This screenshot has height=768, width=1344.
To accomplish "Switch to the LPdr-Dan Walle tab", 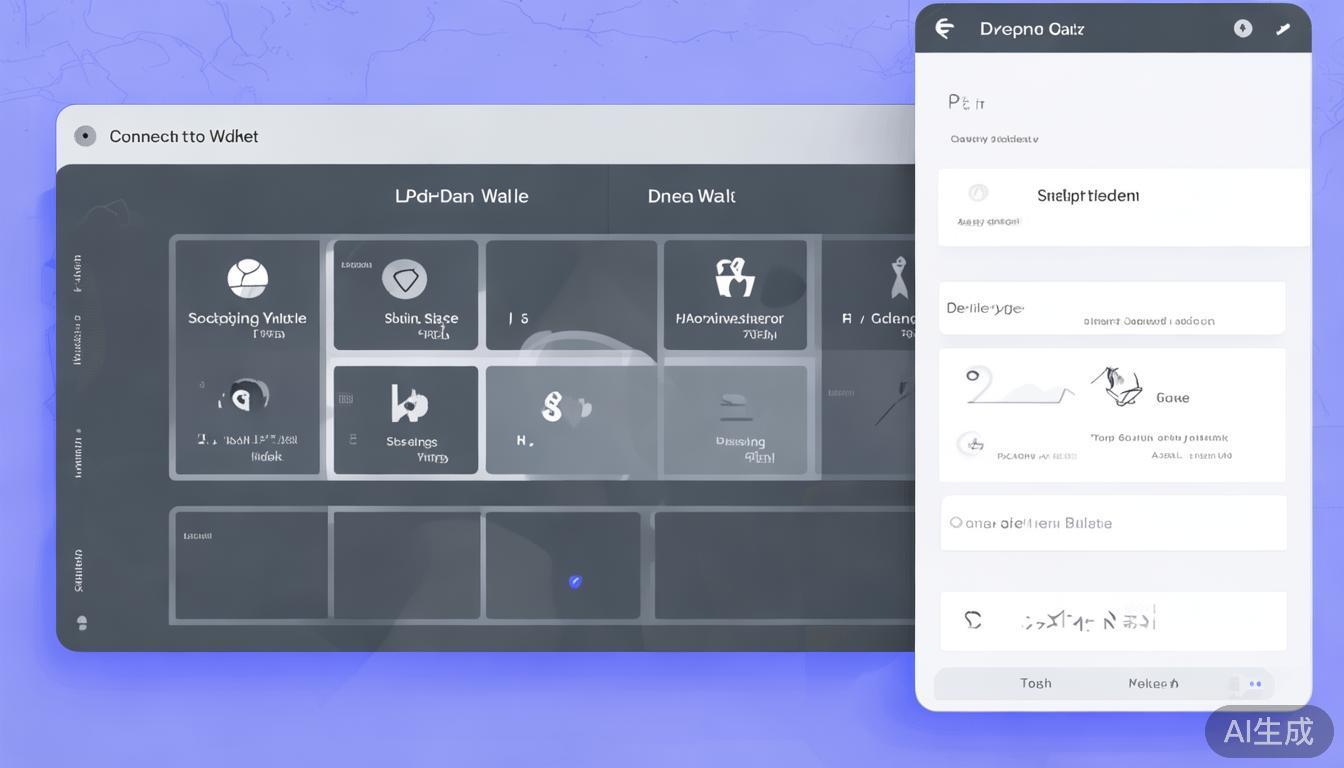I will pos(461,196).
